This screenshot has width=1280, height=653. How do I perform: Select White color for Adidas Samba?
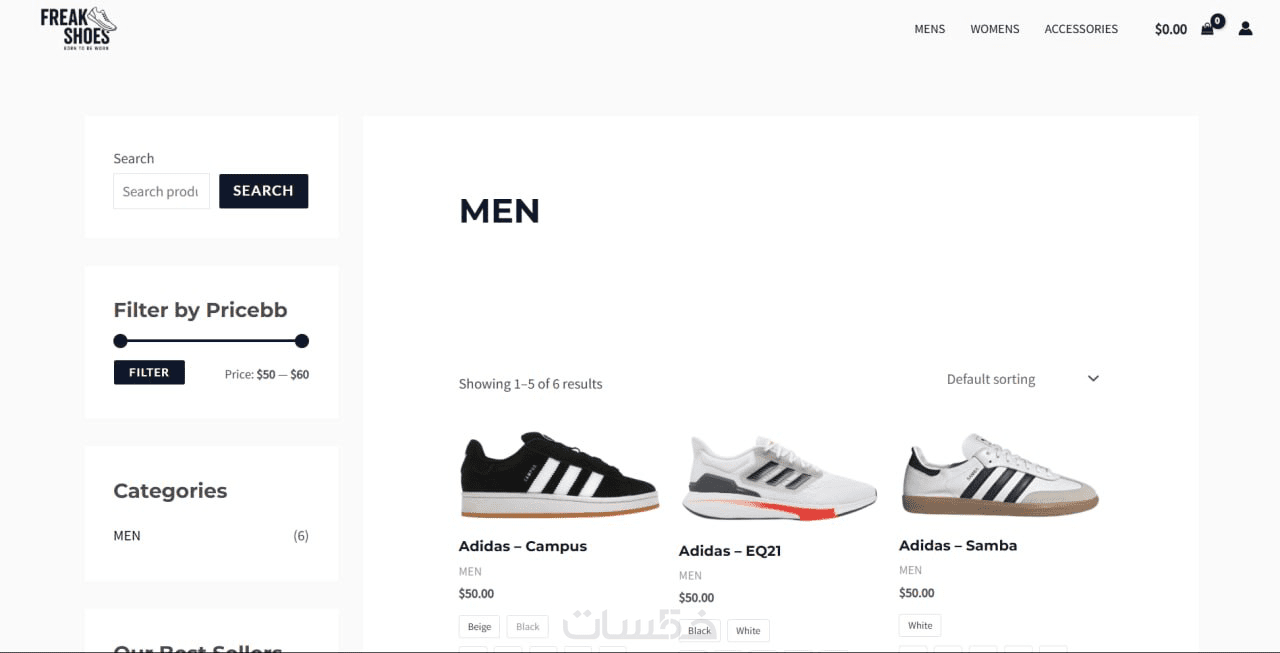coord(920,625)
